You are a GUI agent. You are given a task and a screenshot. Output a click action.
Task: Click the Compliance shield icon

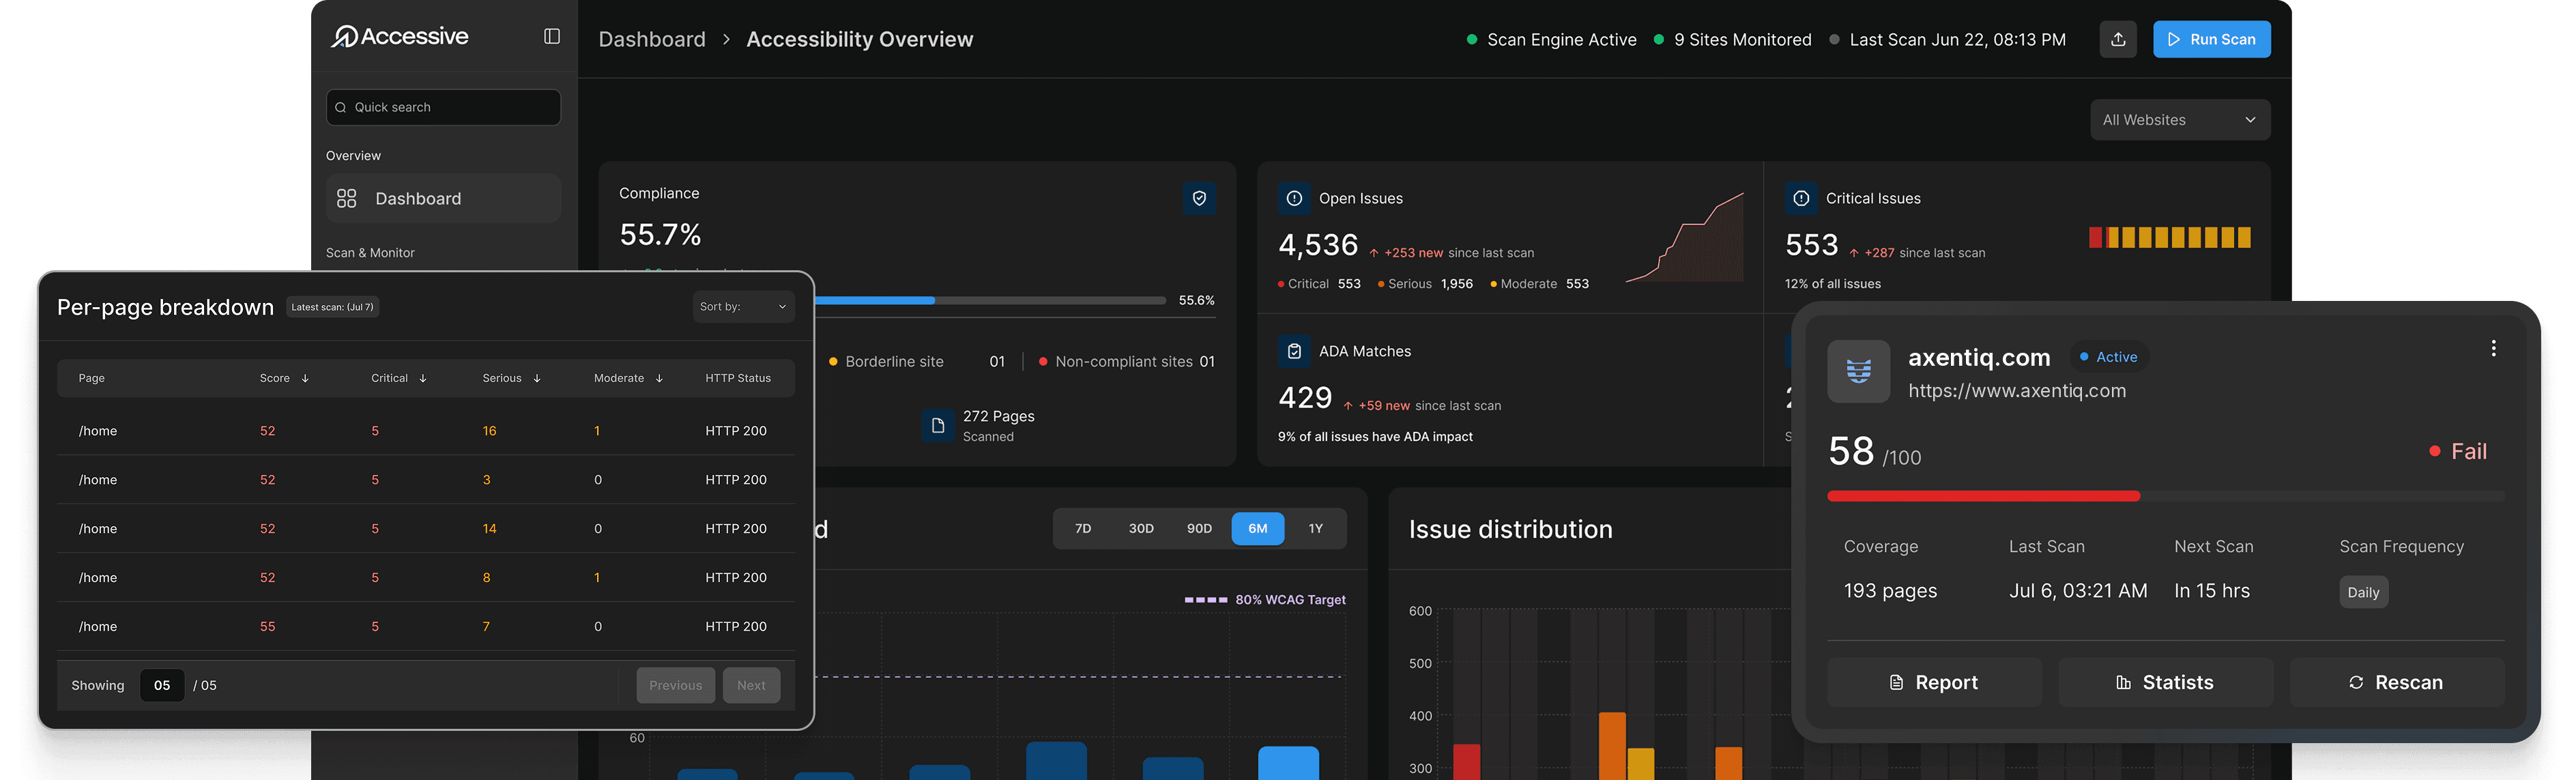tap(1199, 198)
